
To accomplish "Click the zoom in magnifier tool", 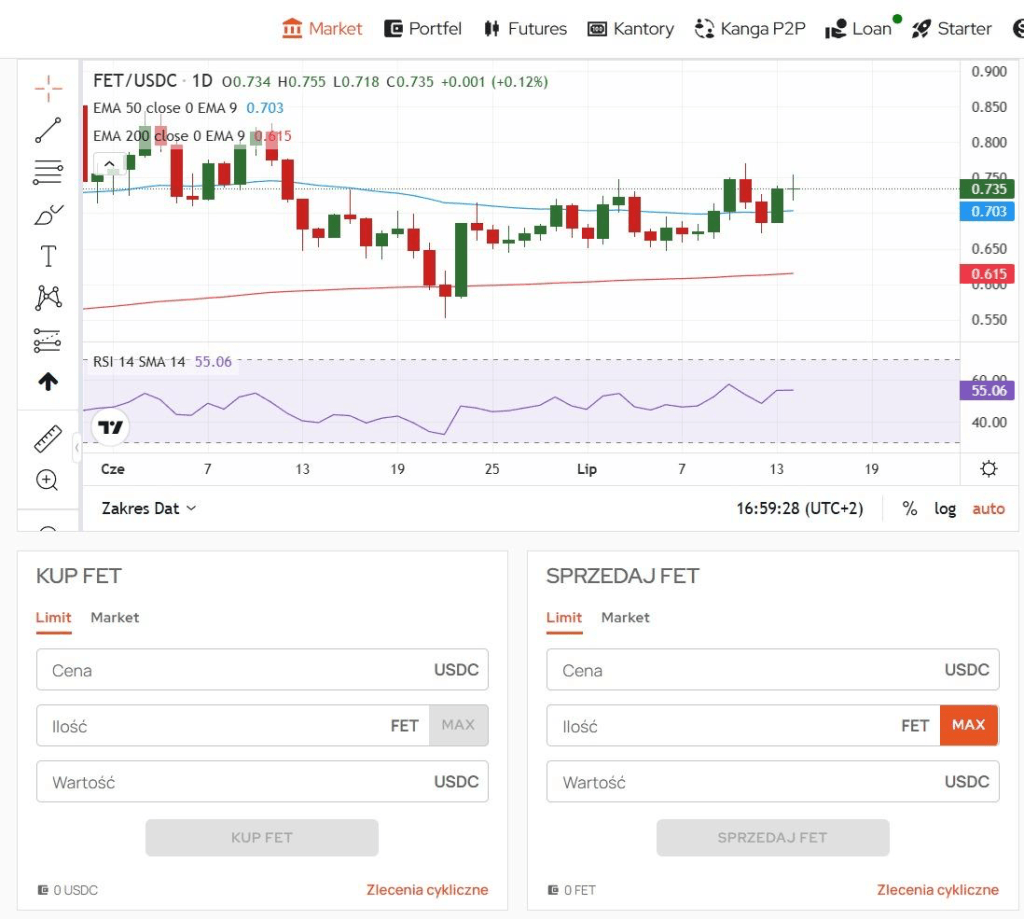I will (47, 480).
